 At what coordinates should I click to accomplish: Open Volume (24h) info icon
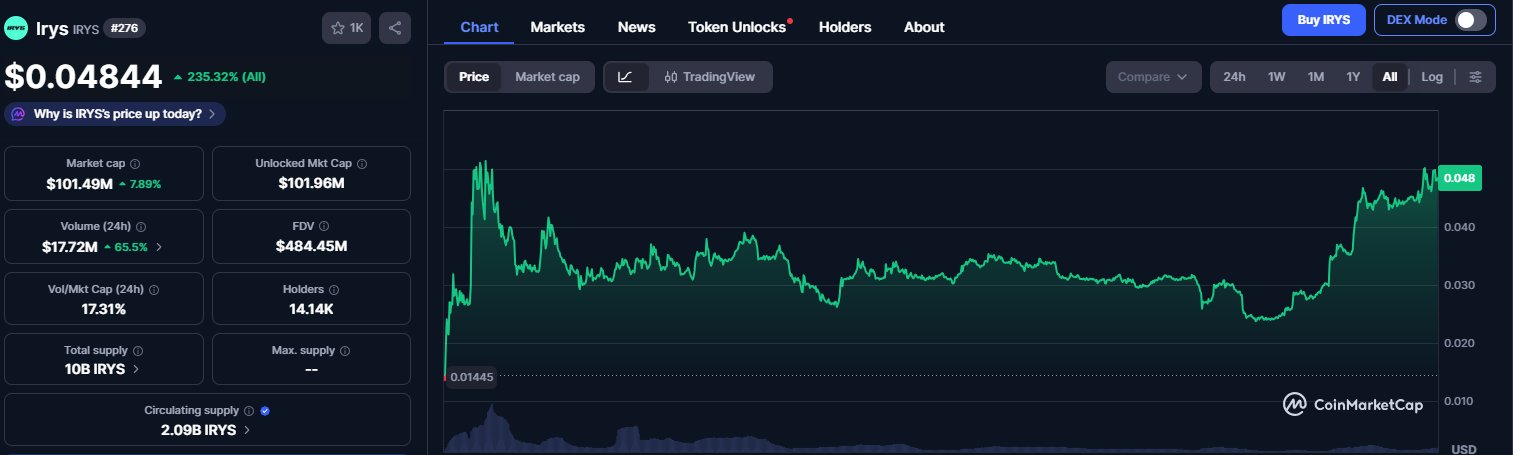(x=141, y=227)
